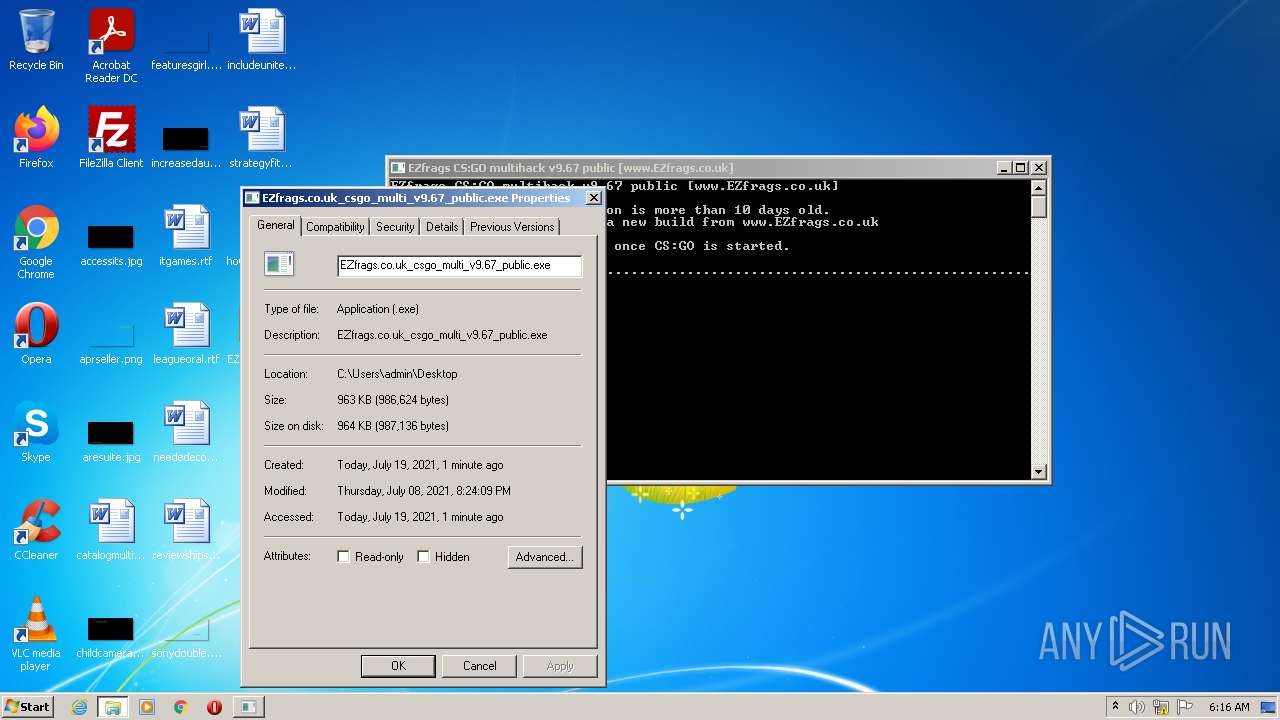Image resolution: width=1280 pixels, height=720 pixels.
Task: Click the Start button
Action: (28, 707)
